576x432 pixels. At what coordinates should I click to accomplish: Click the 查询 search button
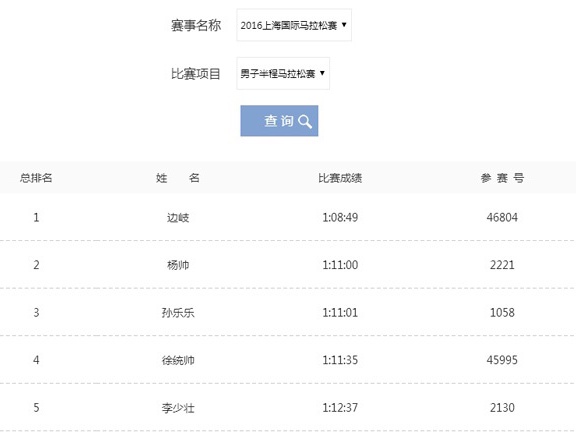[279, 121]
